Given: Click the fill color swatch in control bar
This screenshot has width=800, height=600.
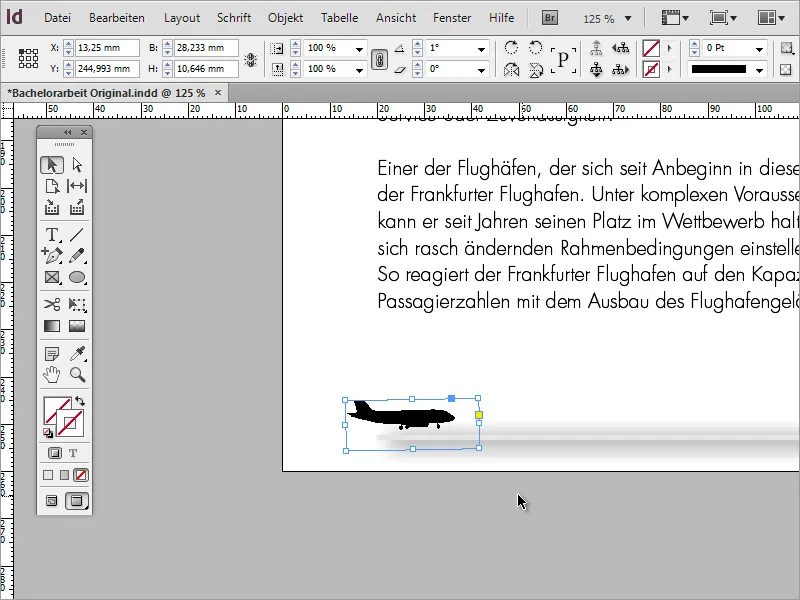Looking at the screenshot, I should pos(651,48).
